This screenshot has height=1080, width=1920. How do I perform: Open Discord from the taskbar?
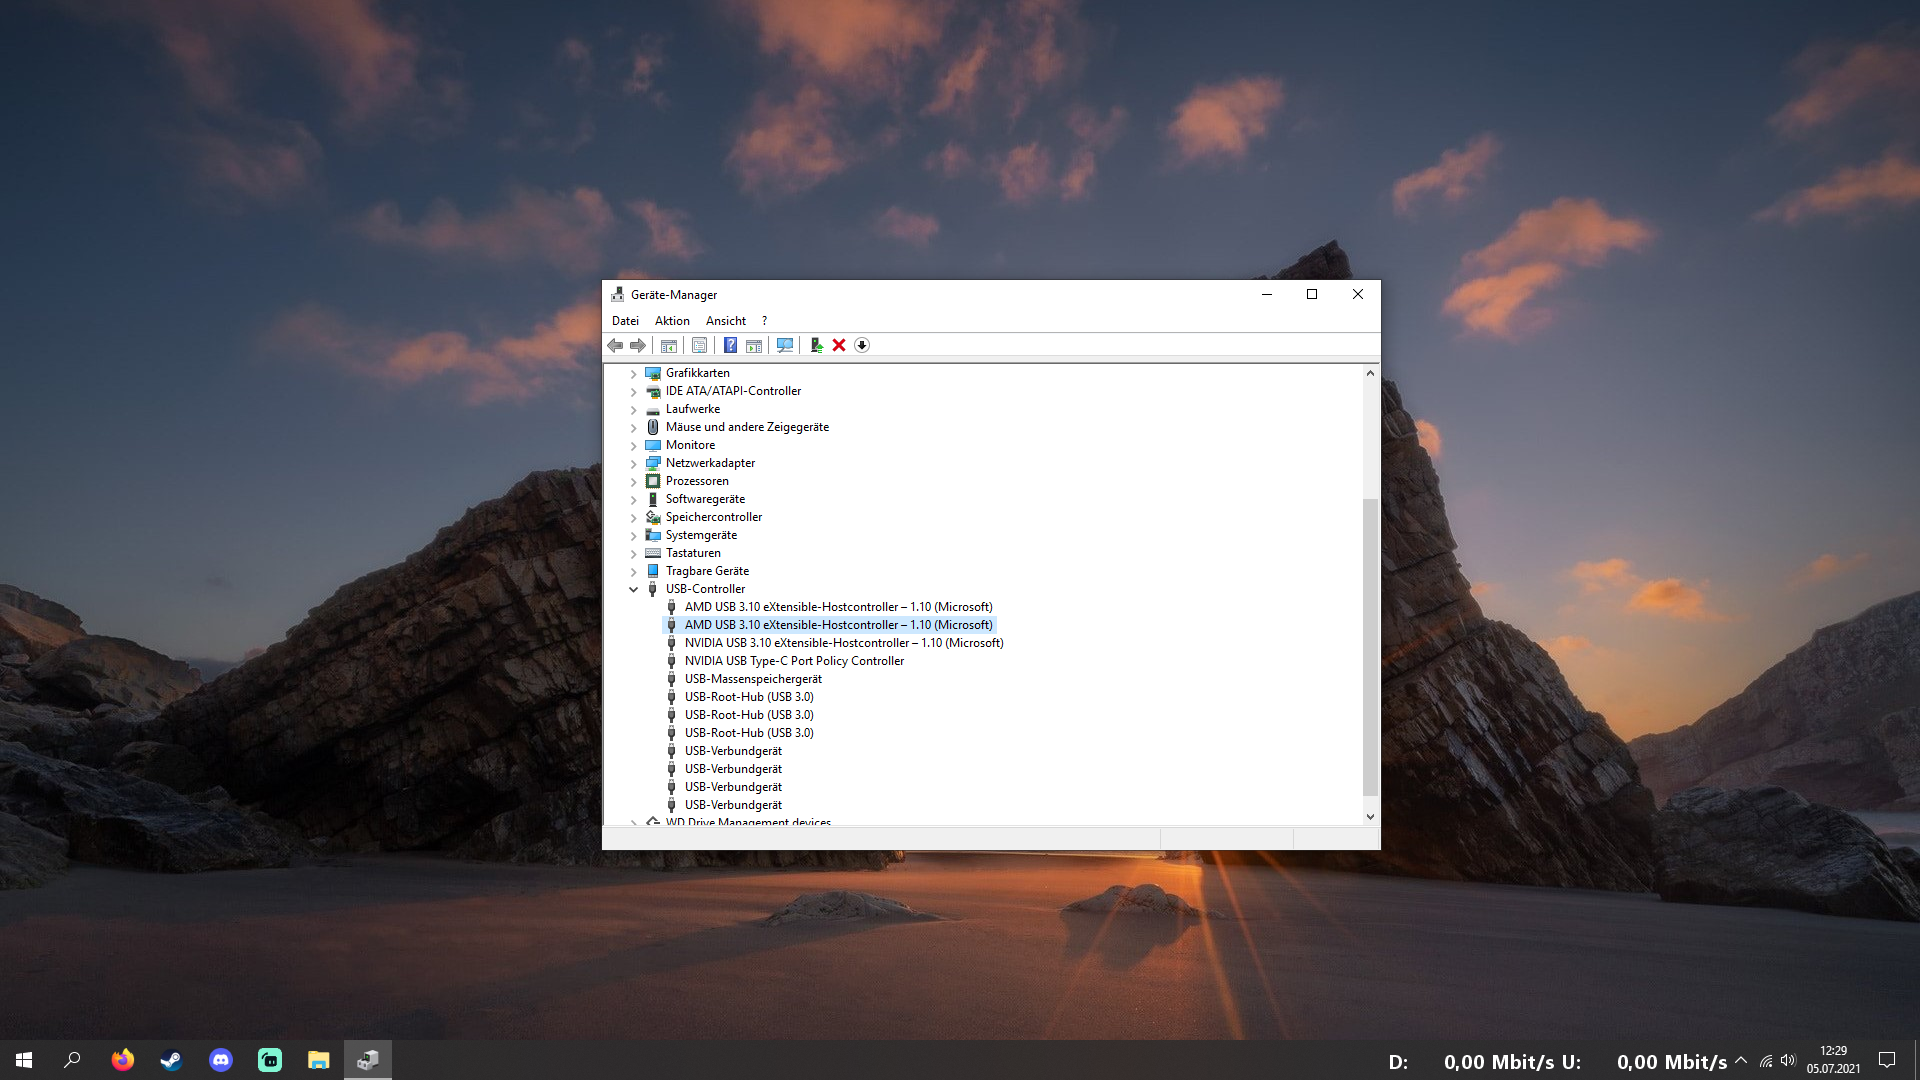221,1060
